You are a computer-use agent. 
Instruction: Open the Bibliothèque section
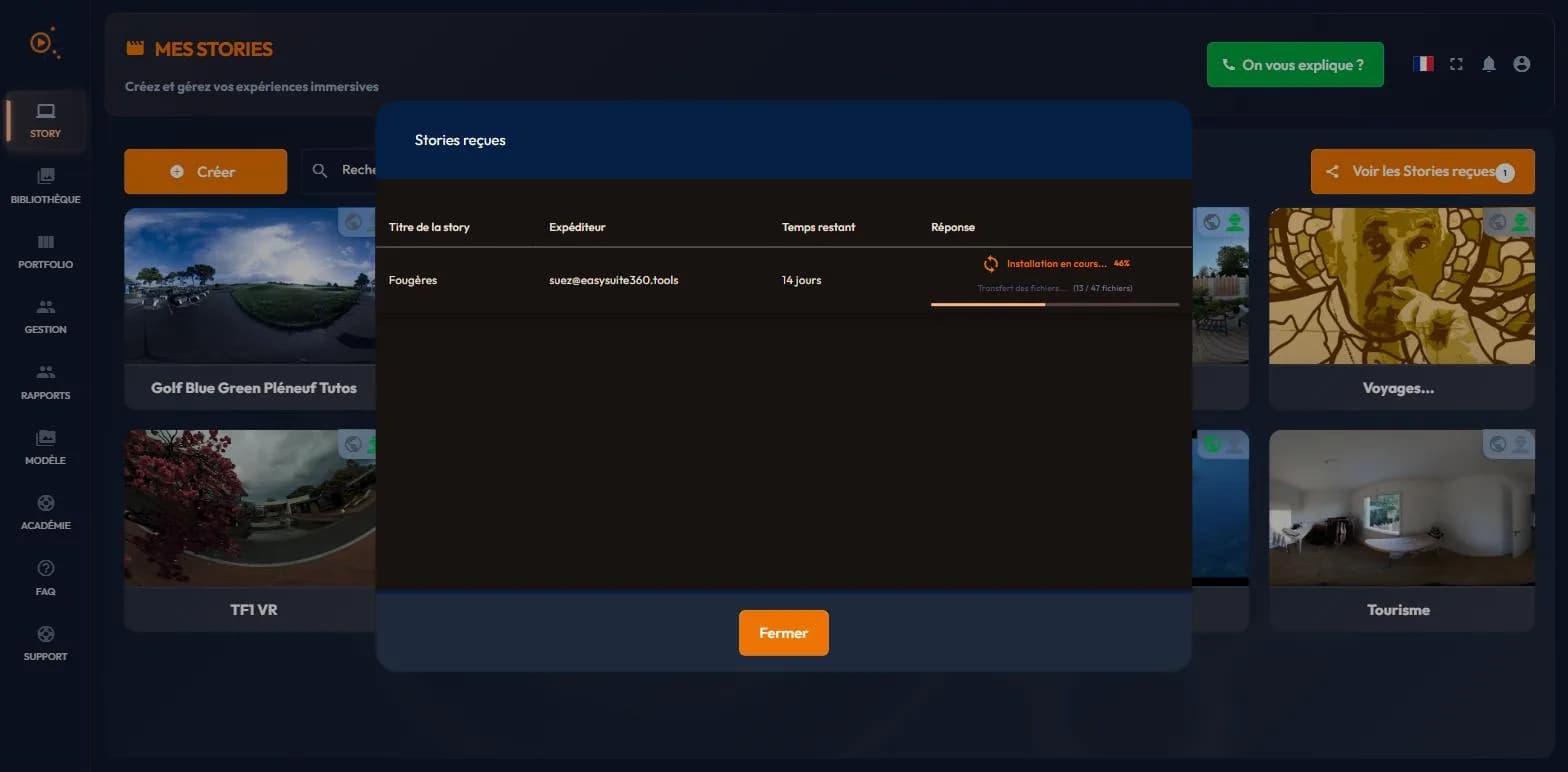[45, 186]
